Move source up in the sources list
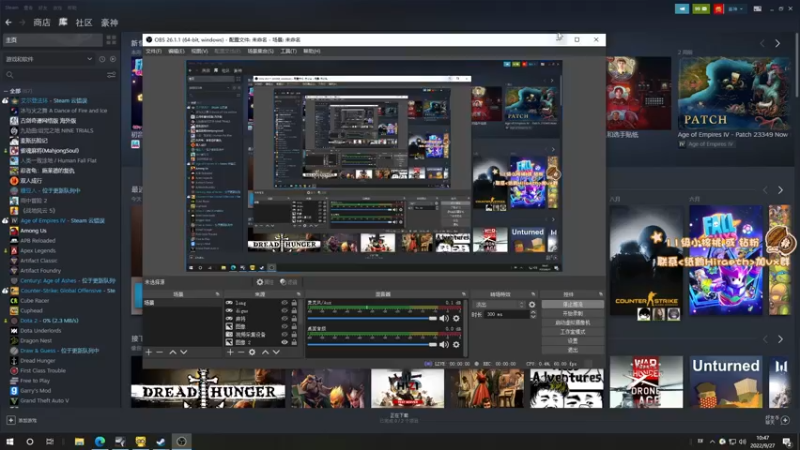800x450 pixels. pos(265,352)
